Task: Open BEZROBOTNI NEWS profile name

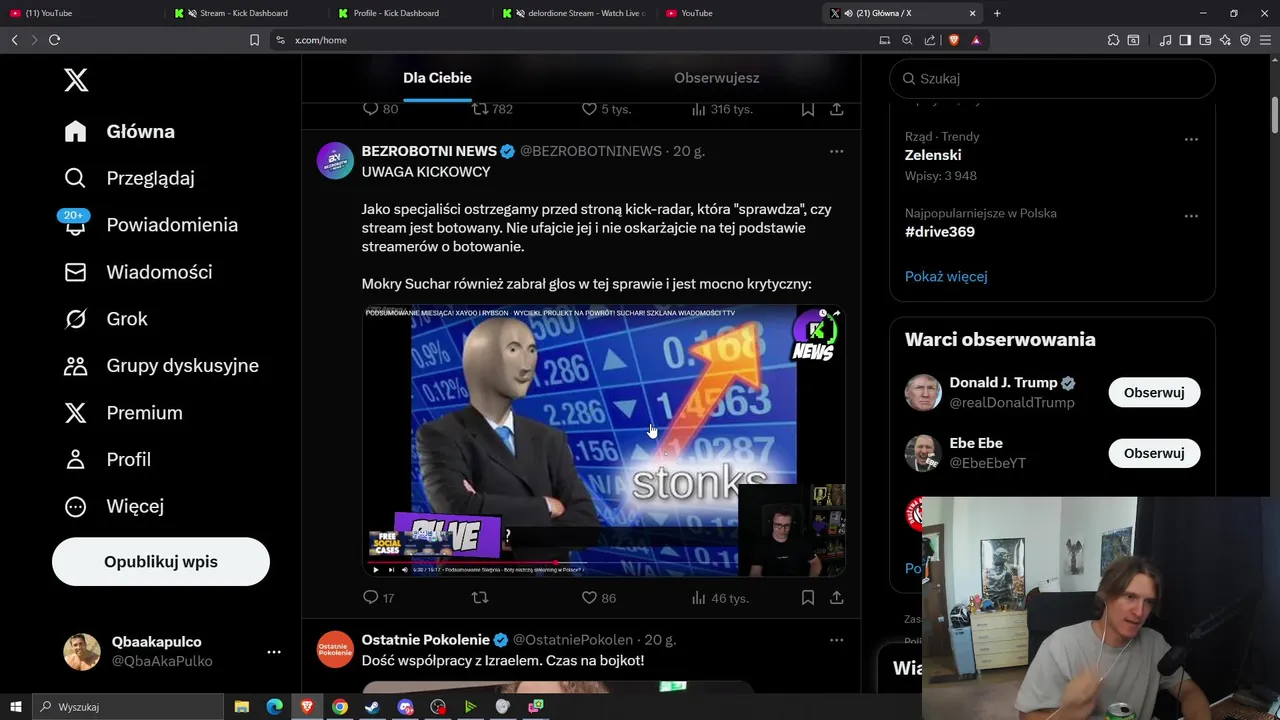Action: tap(429, 151)
